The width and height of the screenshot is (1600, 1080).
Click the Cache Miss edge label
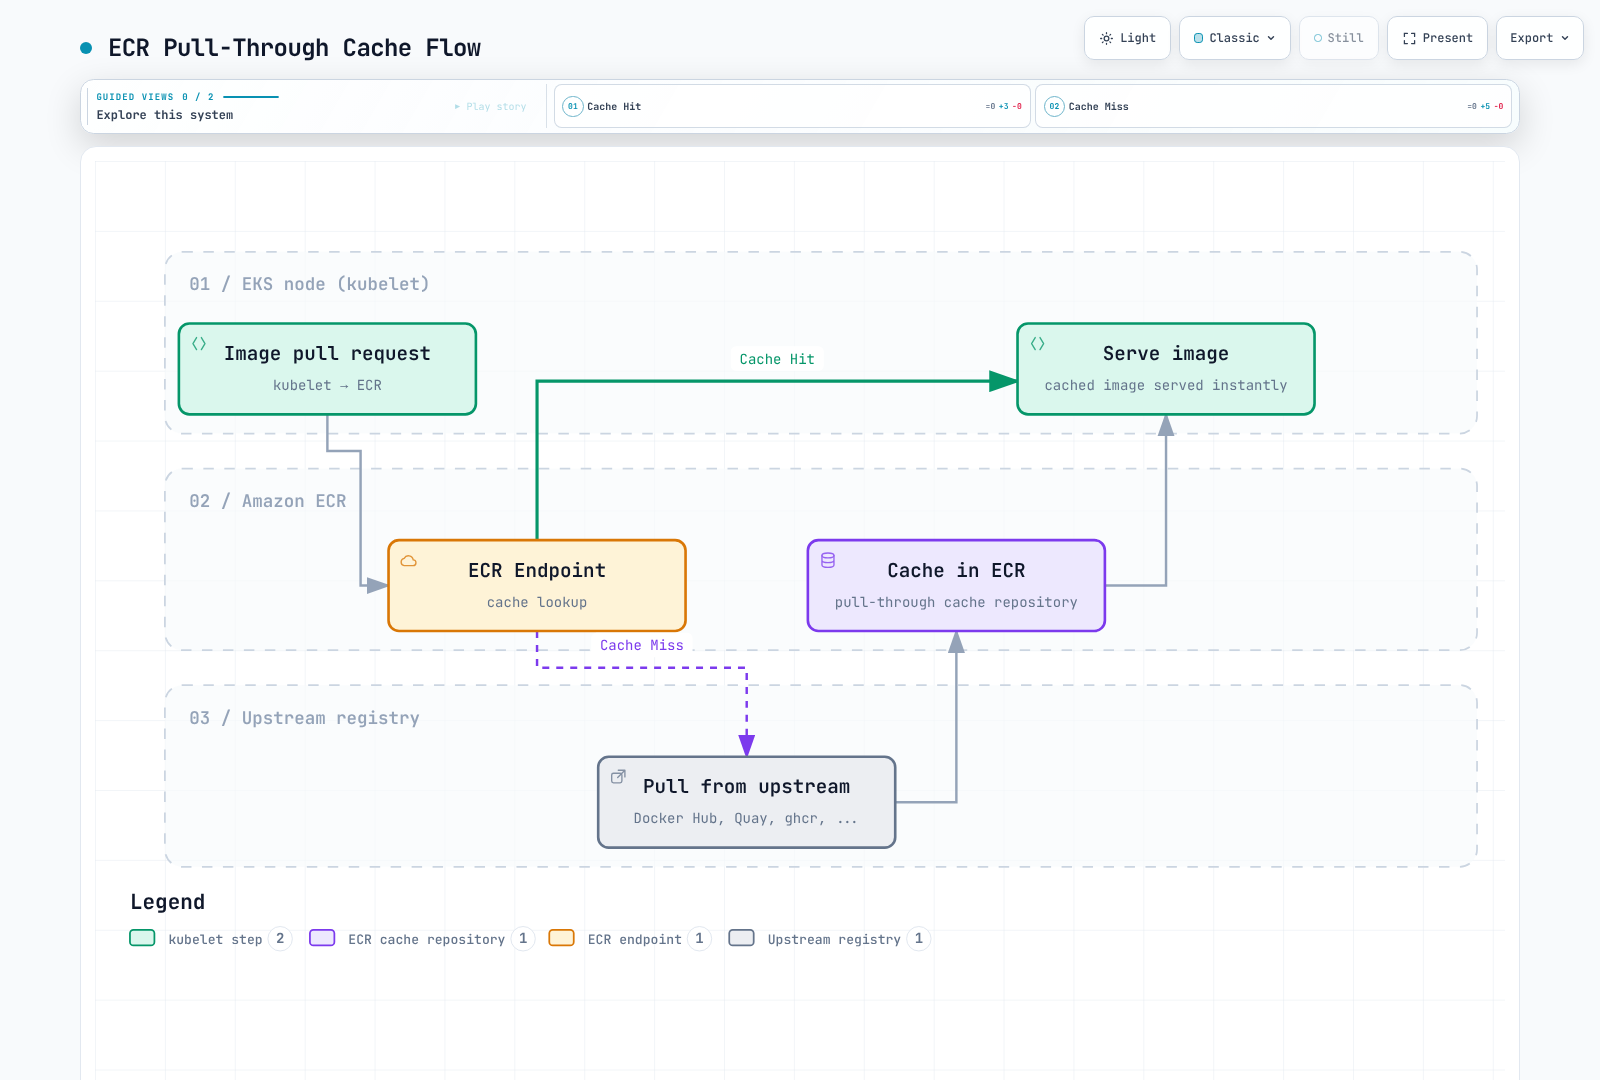pos(642,645)
